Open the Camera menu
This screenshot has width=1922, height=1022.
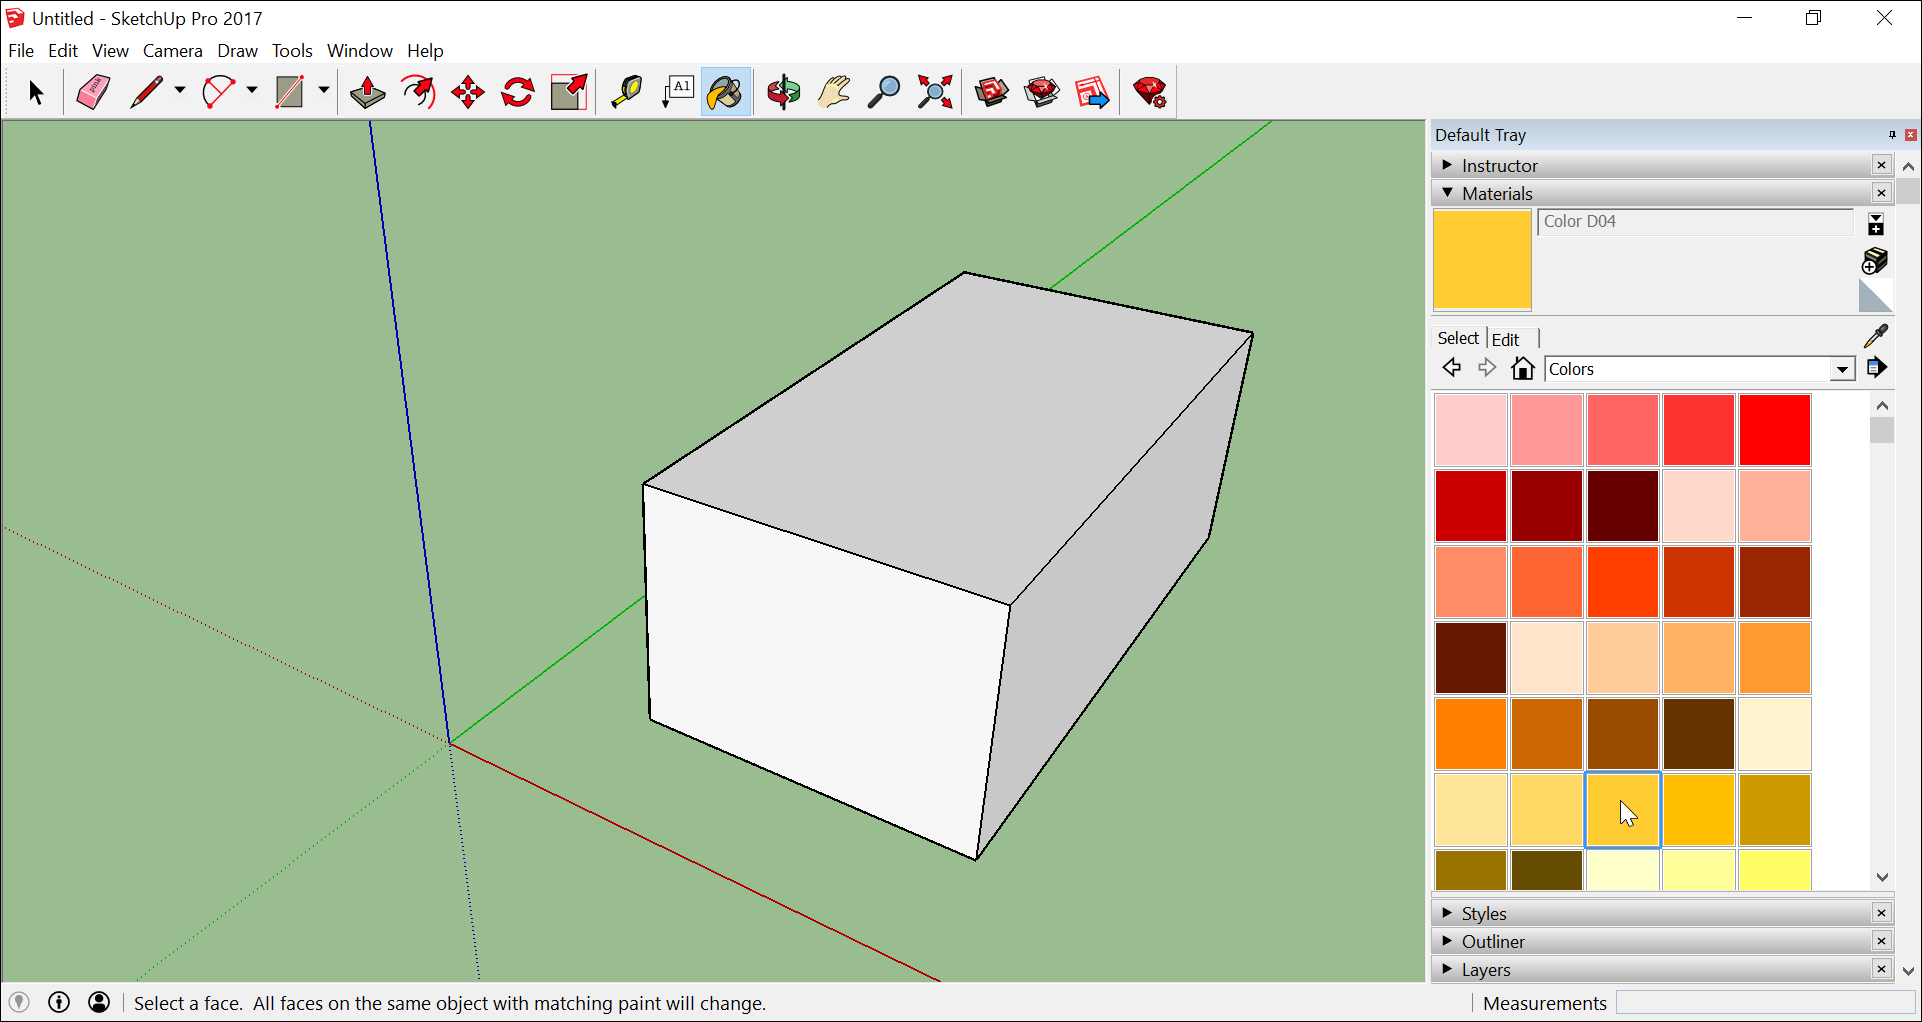coord(172,50)
